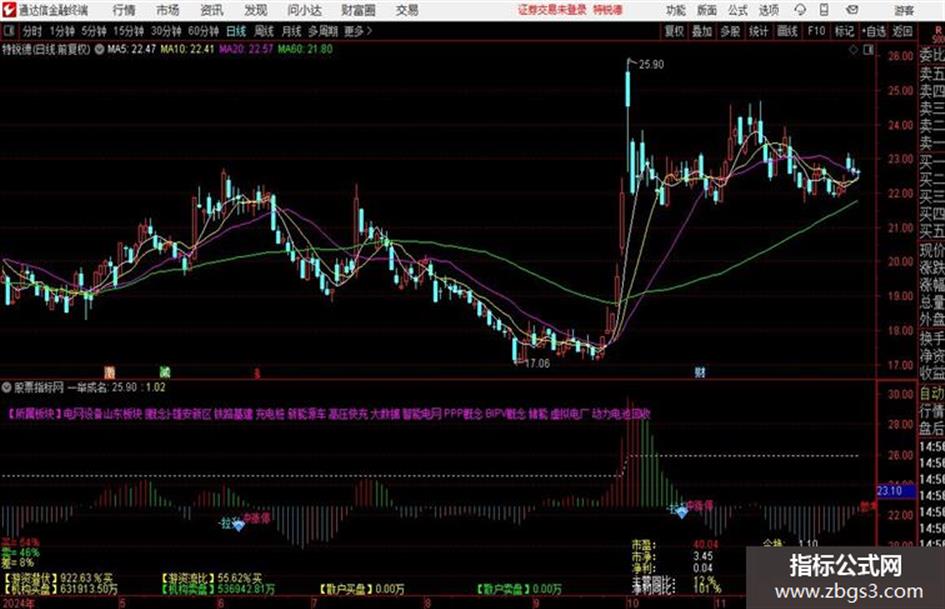Click the 散户买盘 0.00万 value
The height and width of the screenshot is (609, 945).
coord(389,588)
